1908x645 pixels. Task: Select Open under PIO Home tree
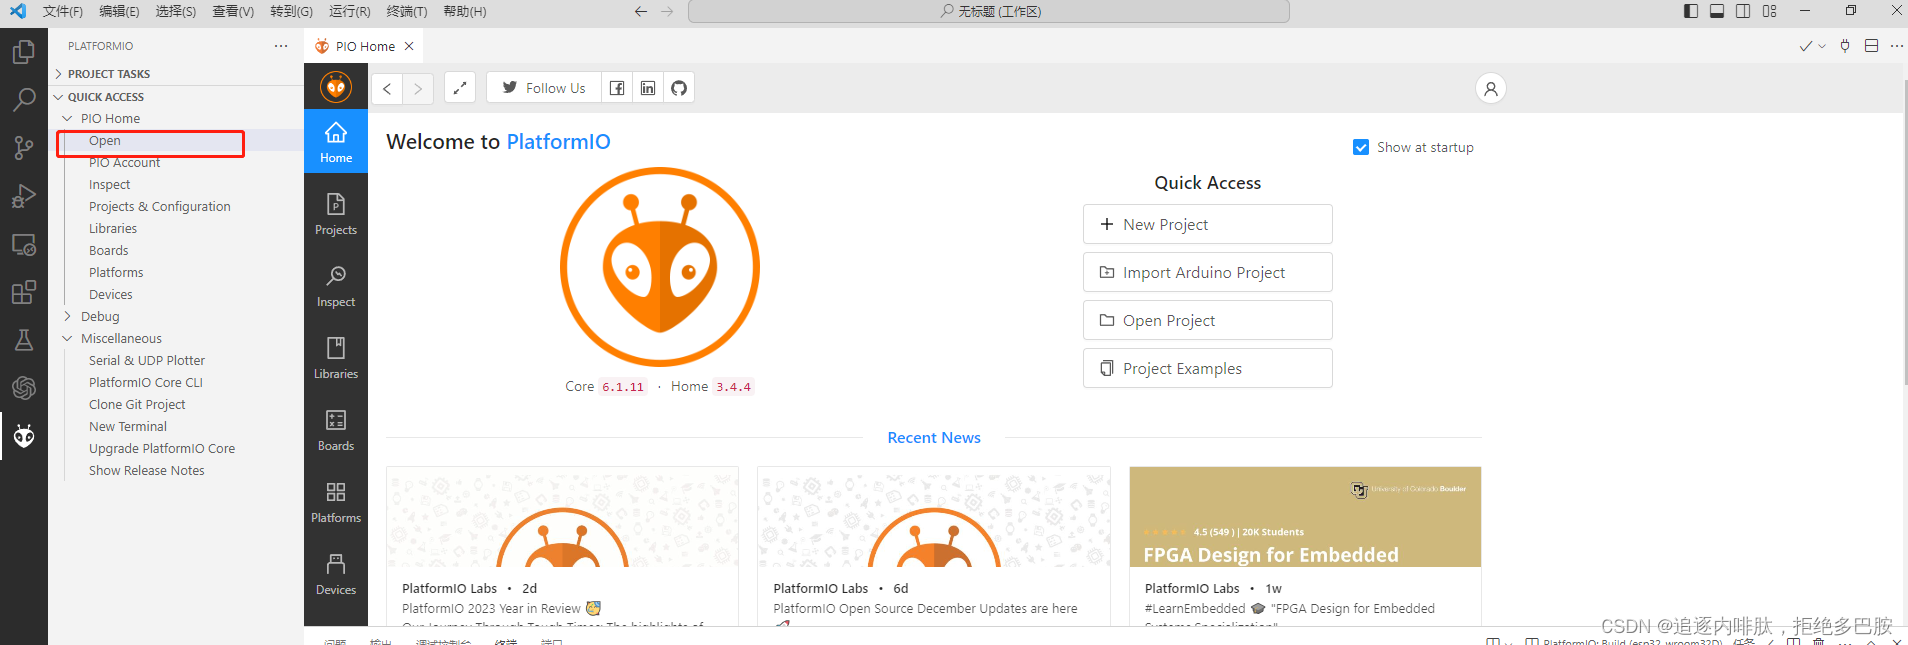[104, 141]
